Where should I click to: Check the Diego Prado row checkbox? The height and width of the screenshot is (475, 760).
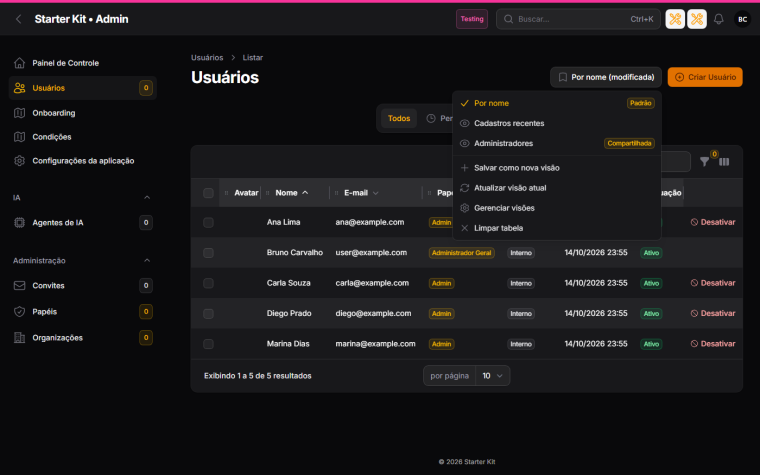point(208,314)
